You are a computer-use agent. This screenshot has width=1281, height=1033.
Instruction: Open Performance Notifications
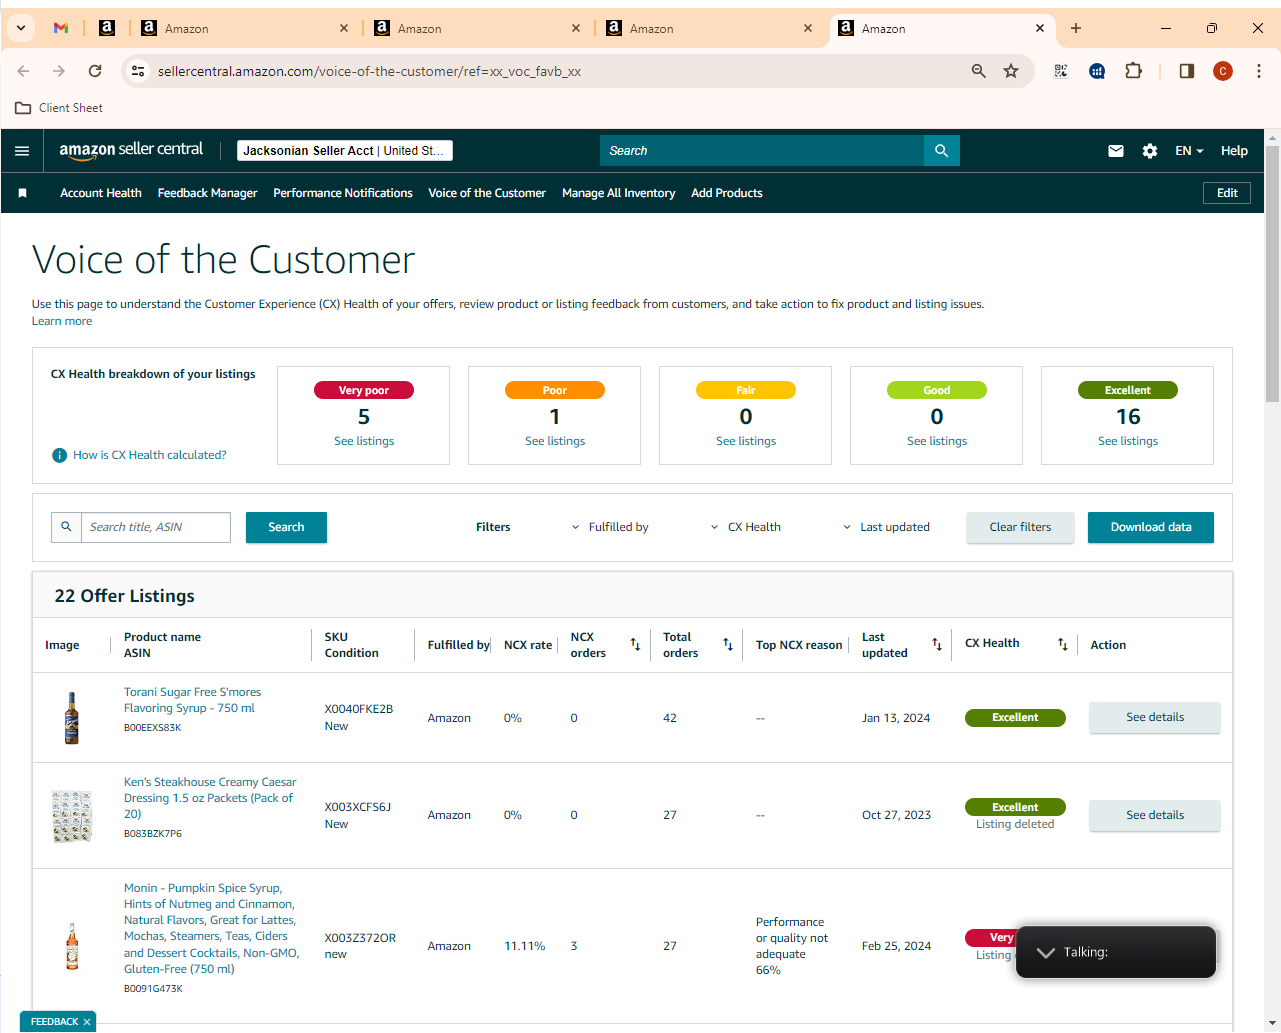click(x=343, y=193)
